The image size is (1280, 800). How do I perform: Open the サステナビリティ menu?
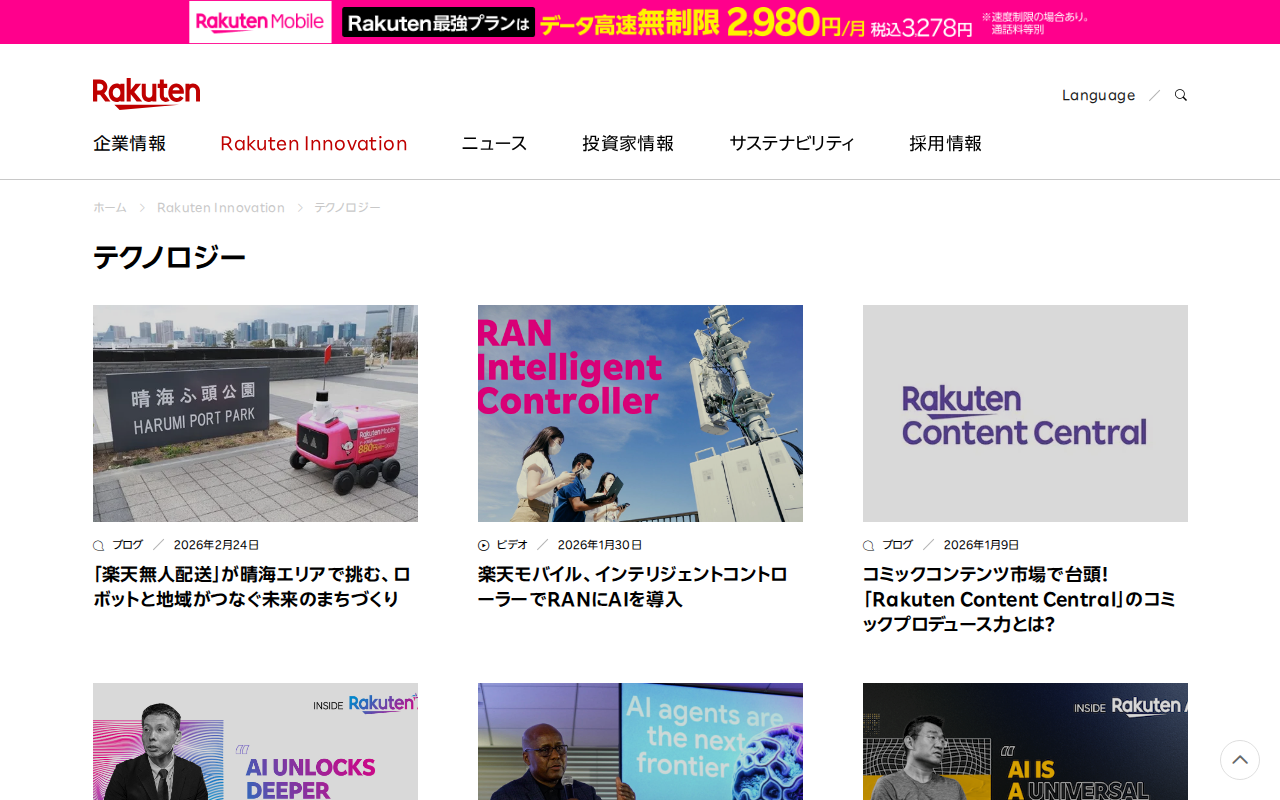click(792, 143)
